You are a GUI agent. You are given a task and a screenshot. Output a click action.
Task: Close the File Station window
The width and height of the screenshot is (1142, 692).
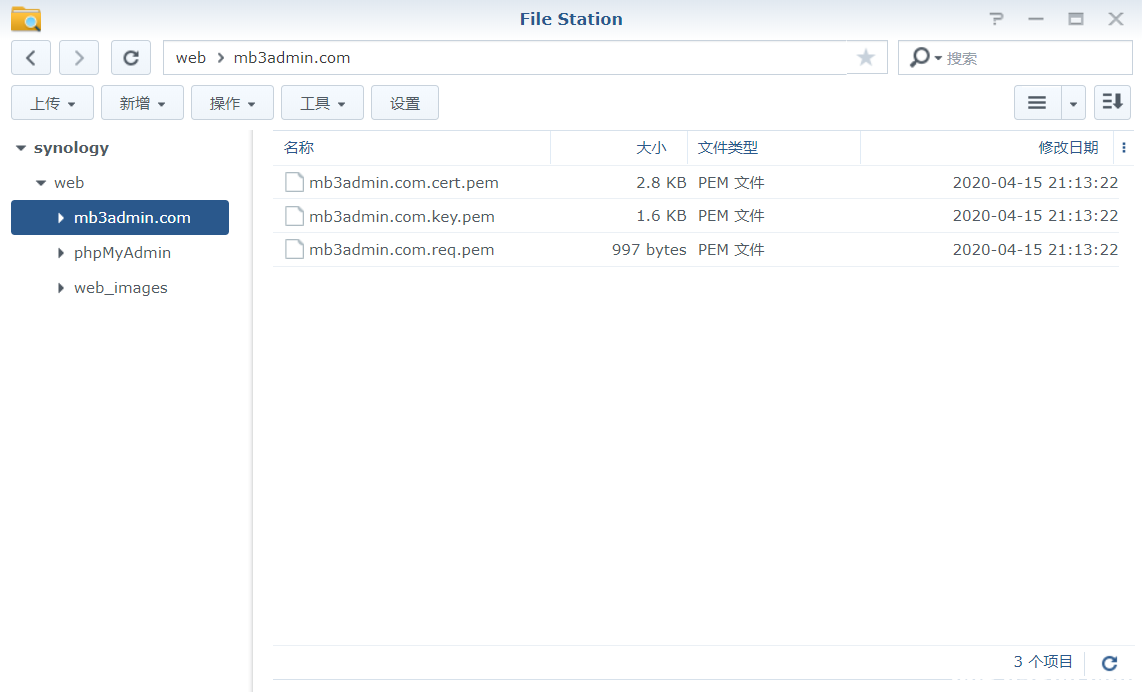pos(1116,19)
